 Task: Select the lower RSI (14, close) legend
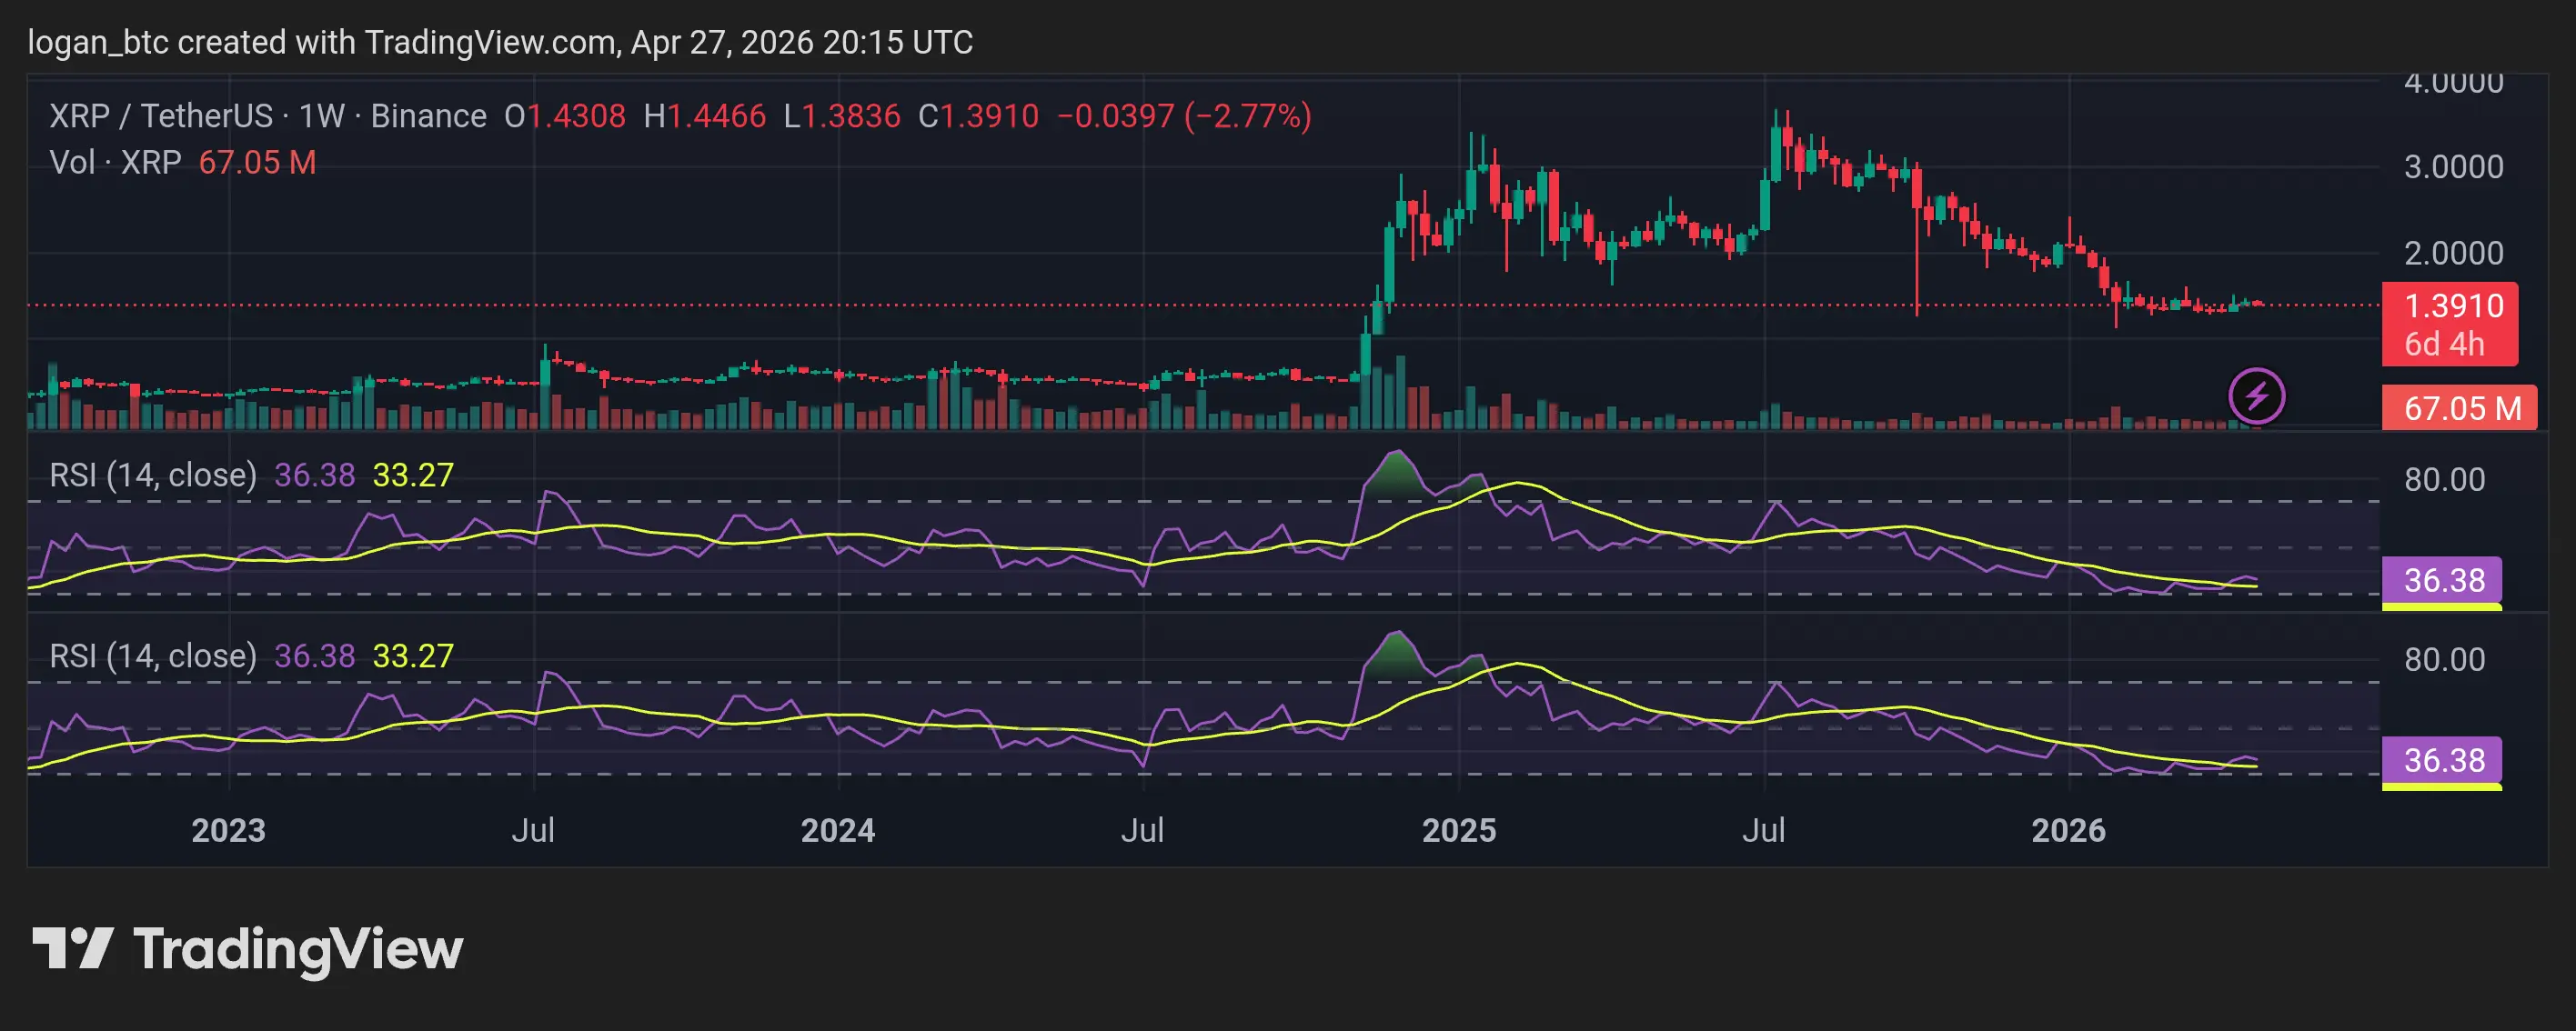(x=153, y=655)
